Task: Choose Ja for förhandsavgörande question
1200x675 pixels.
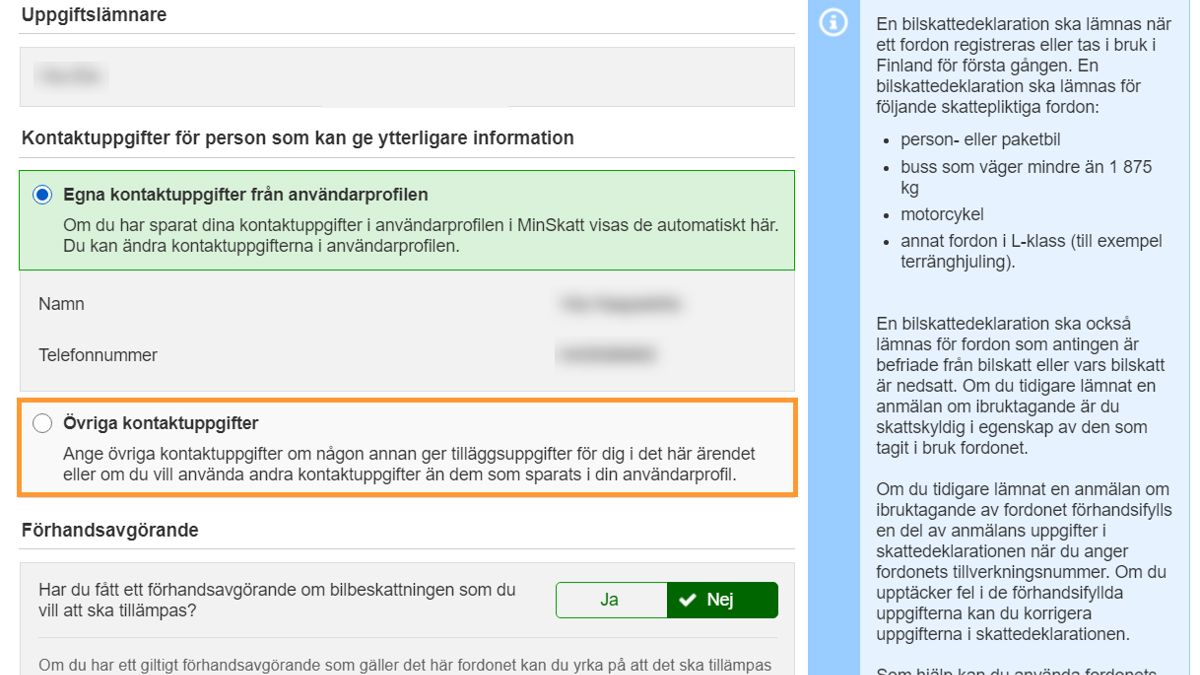Action: [x=610, y=600]
